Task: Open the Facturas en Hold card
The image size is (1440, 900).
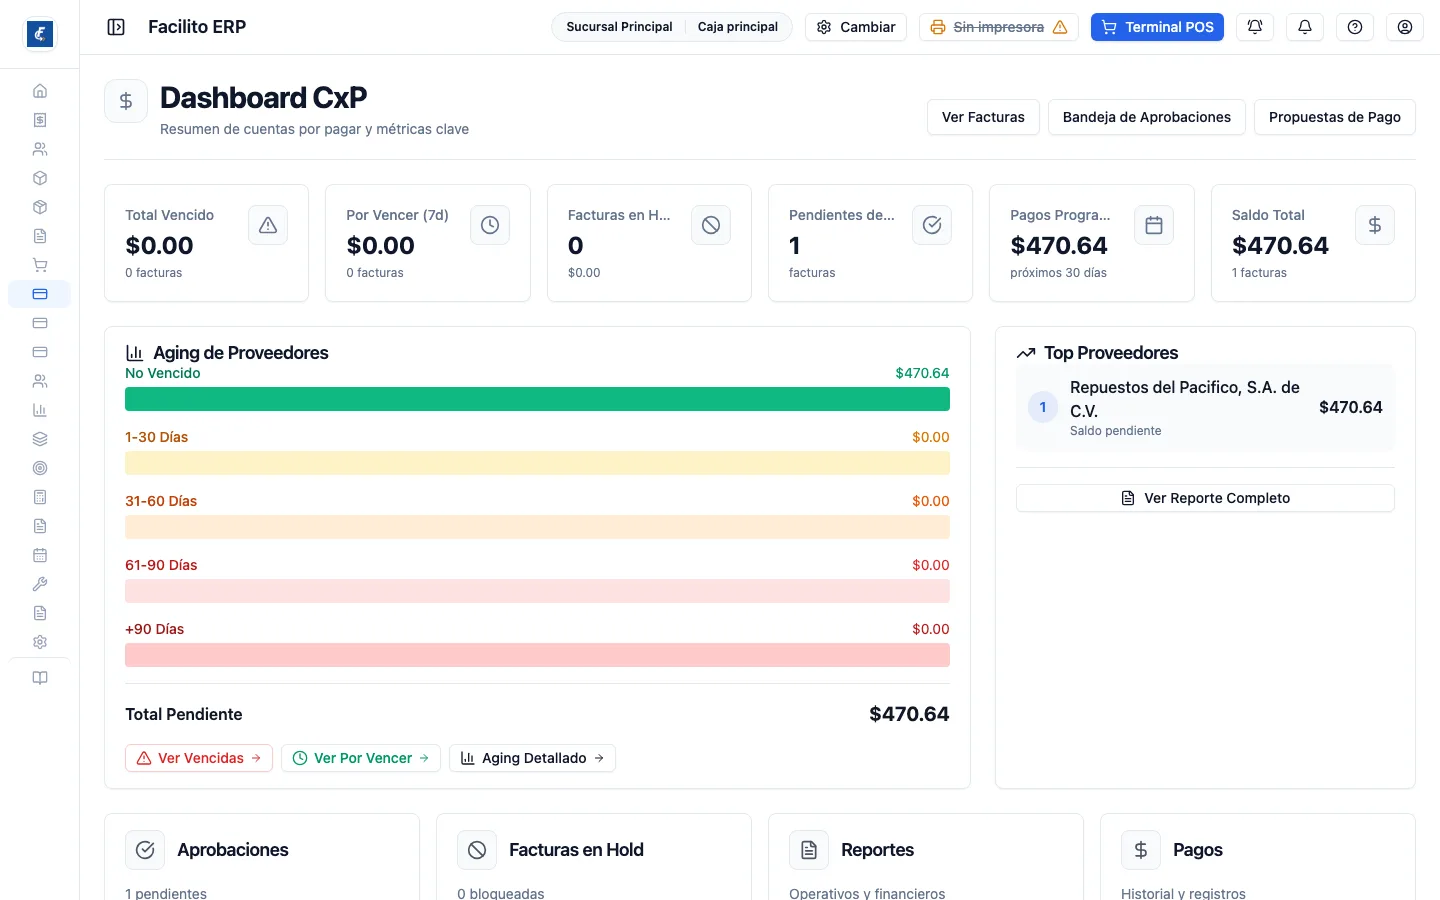Action: (x=594, y=857)
